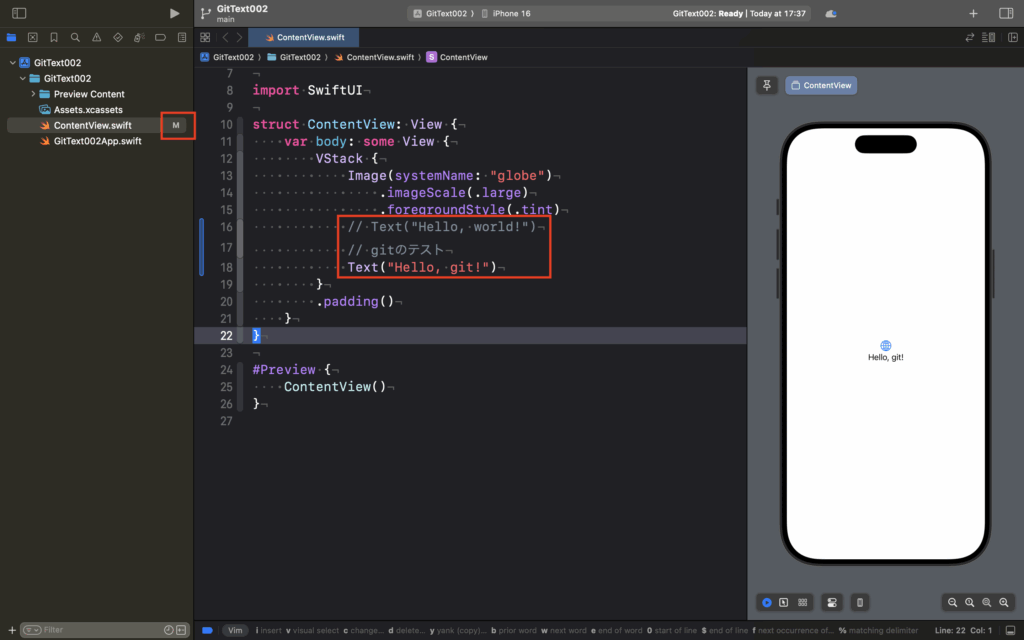Screen dimensions: 1024x640
Task: Add an editor on the right
Action: coord(1012,37)
